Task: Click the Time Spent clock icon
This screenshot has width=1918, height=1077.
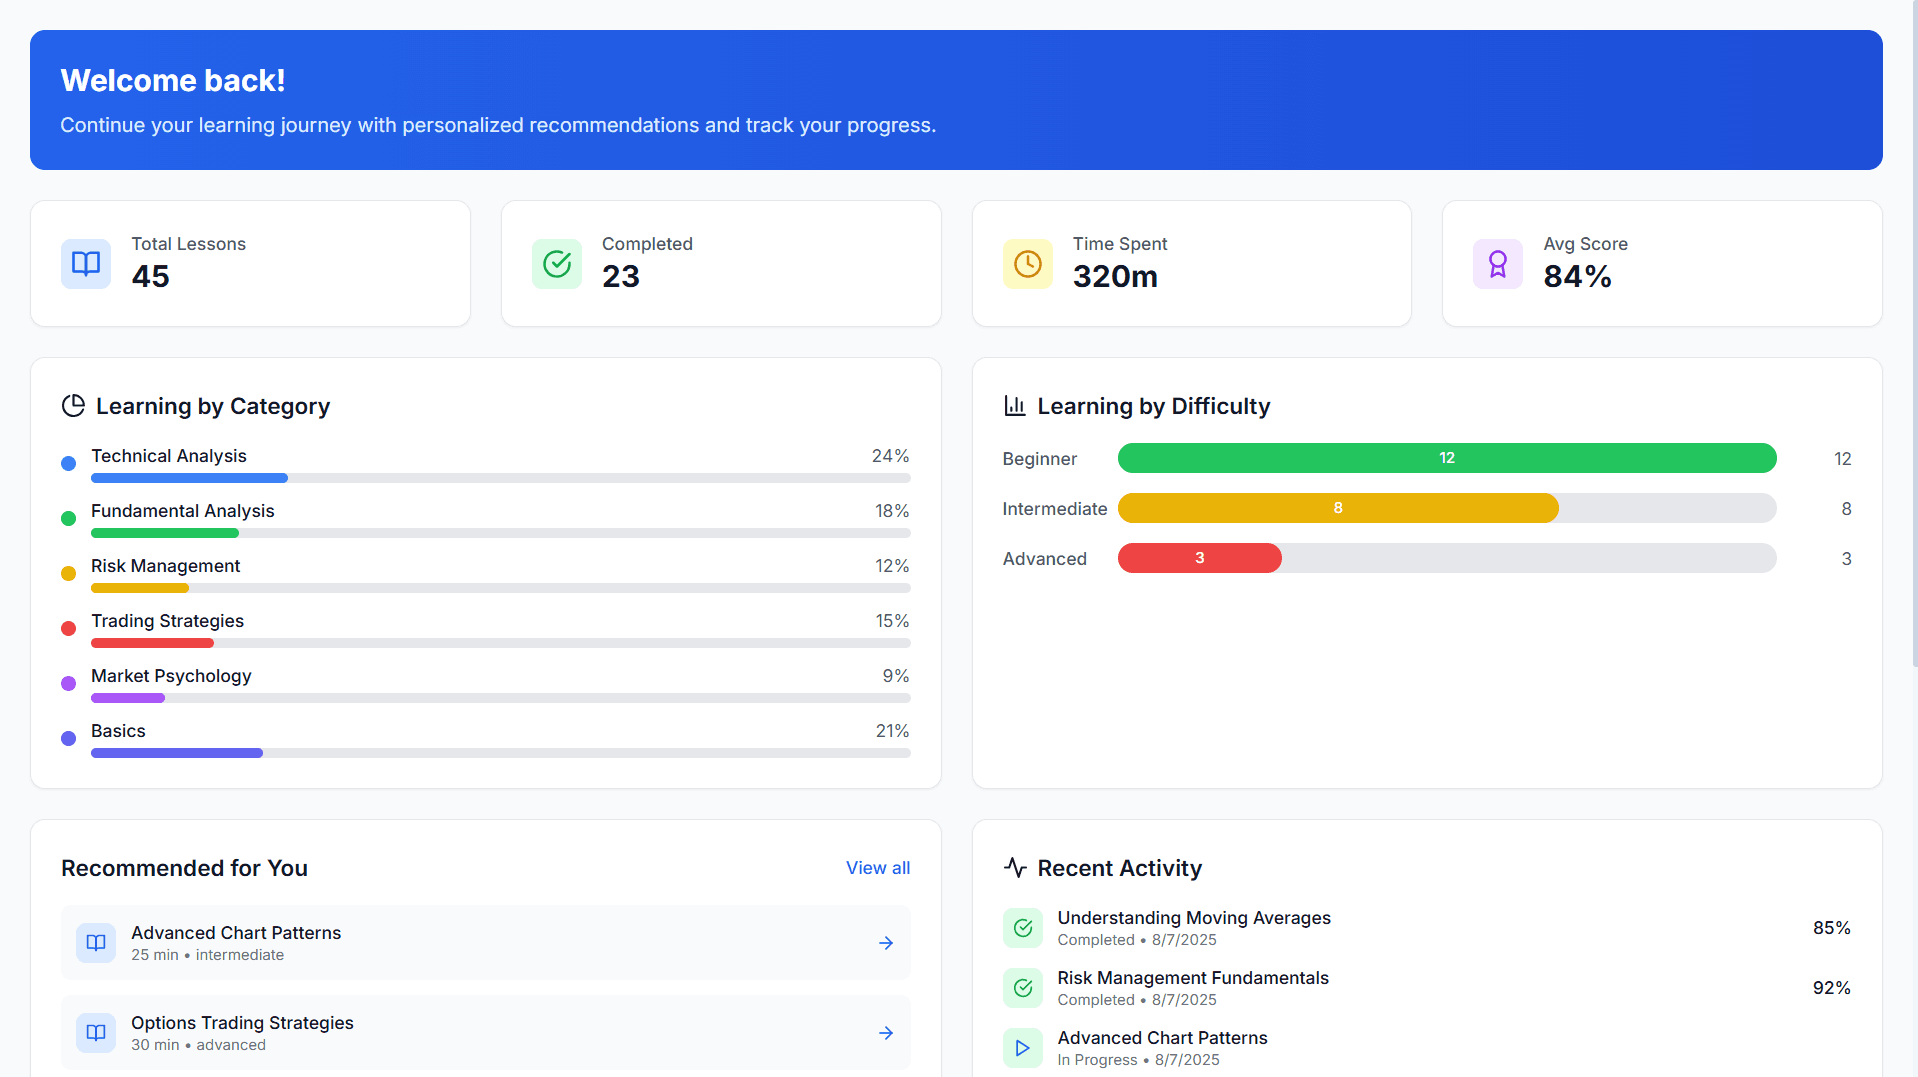Action: click(x=1027, y=264)
